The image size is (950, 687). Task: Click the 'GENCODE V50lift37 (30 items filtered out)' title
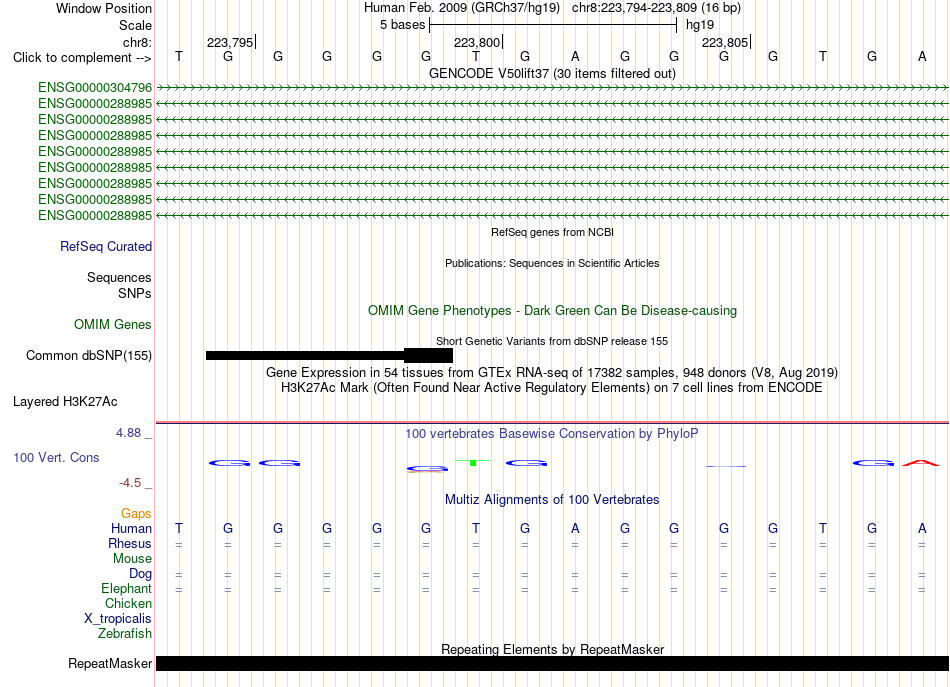click(x=553, y=73)
